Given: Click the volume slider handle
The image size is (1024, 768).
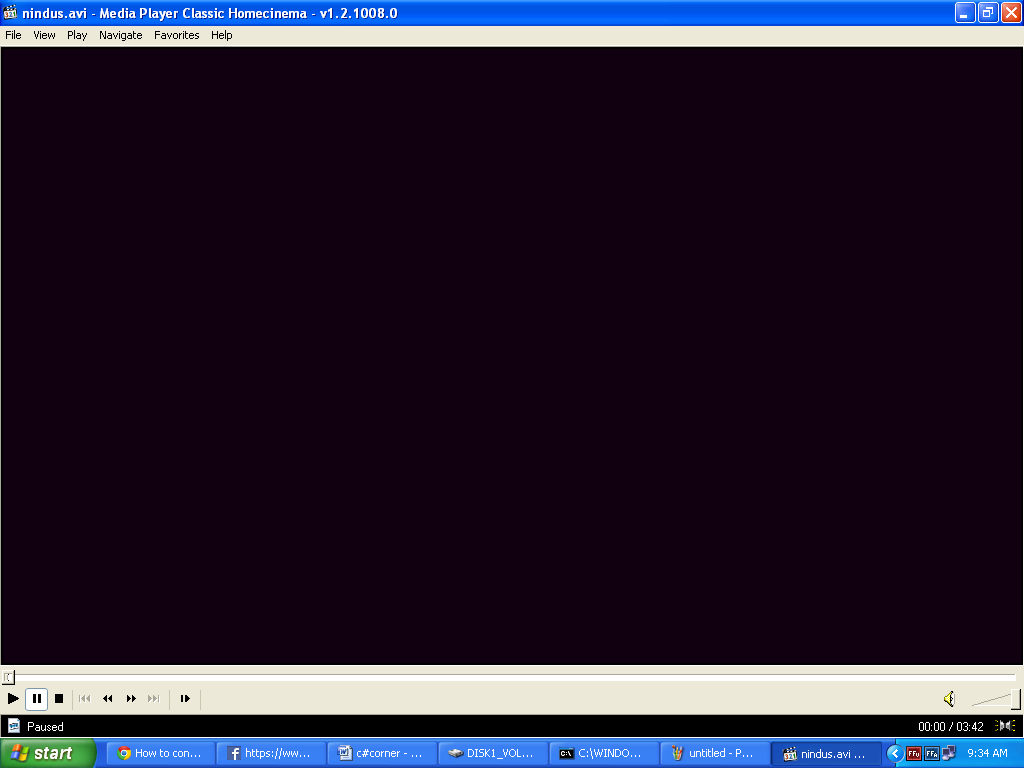Looking at the screenshot, I should (1016, 699).
